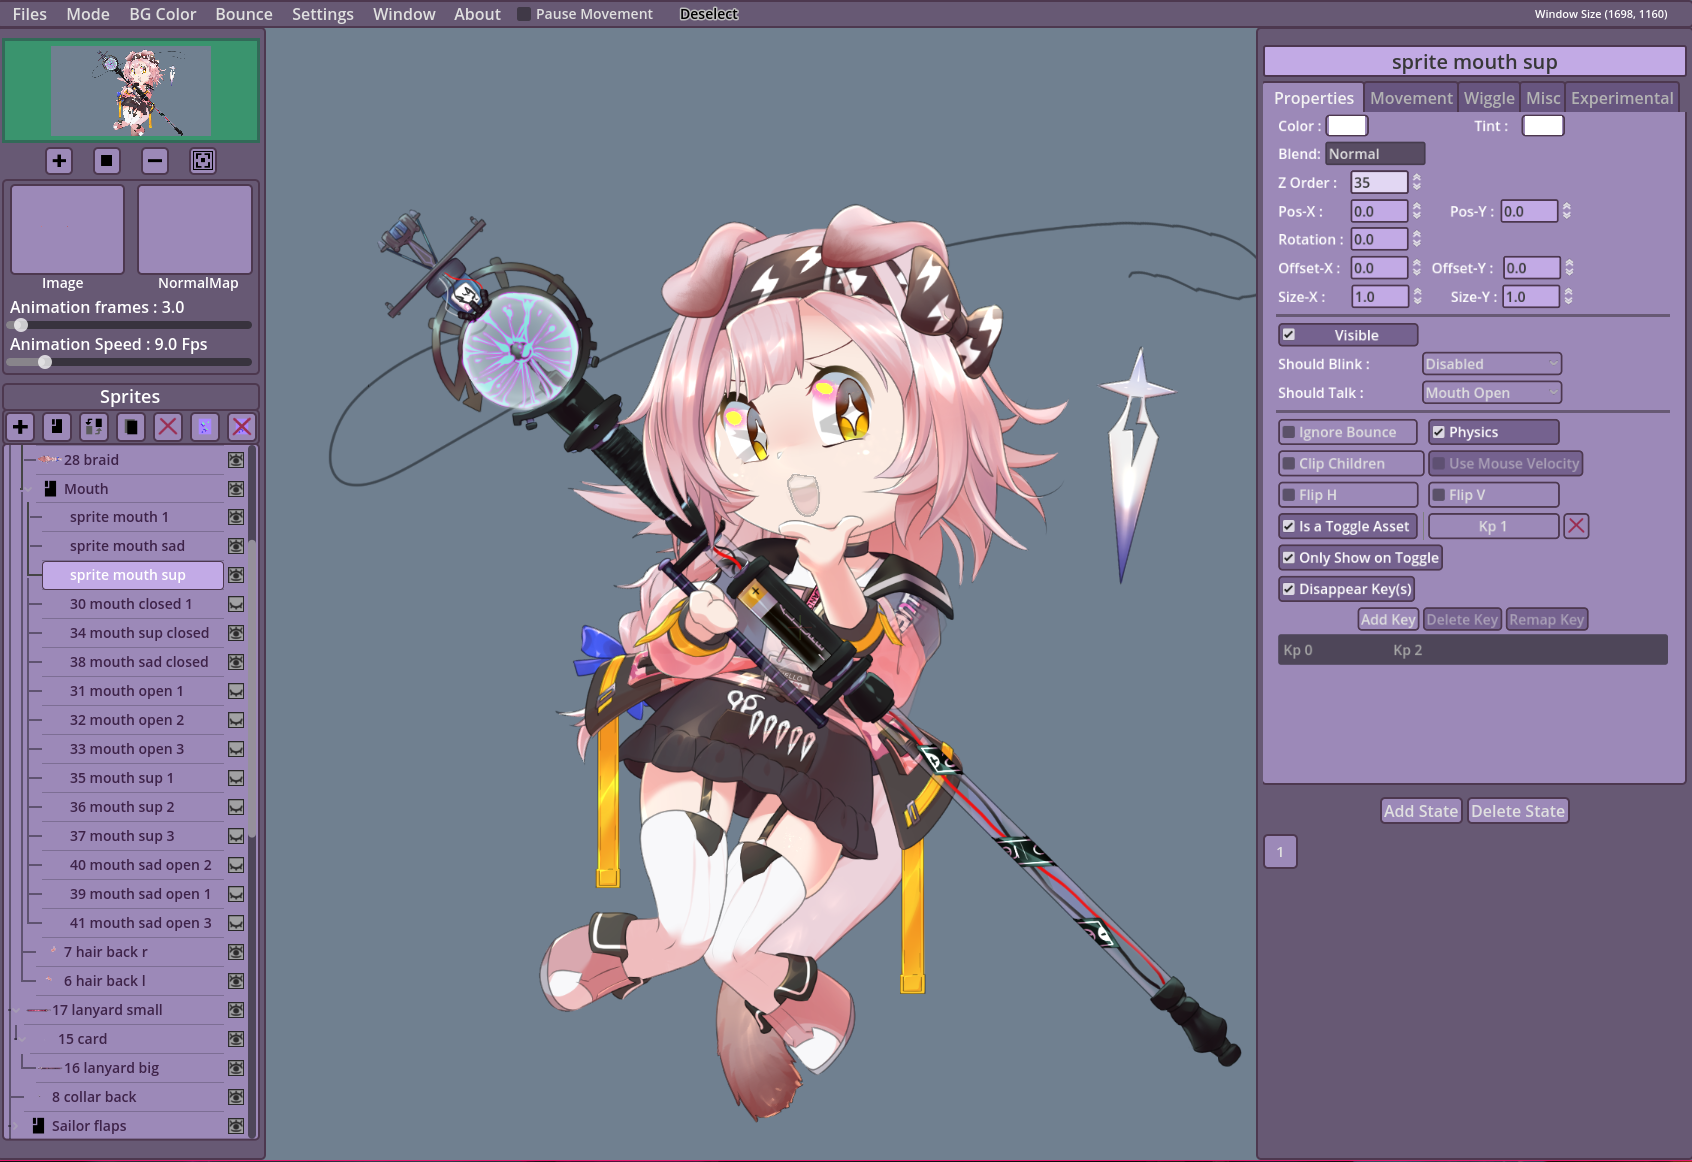Toggle visibility eye for 7 hair back r
The height and width of the screenshot is (1162, 1692).
click(236, 952)
